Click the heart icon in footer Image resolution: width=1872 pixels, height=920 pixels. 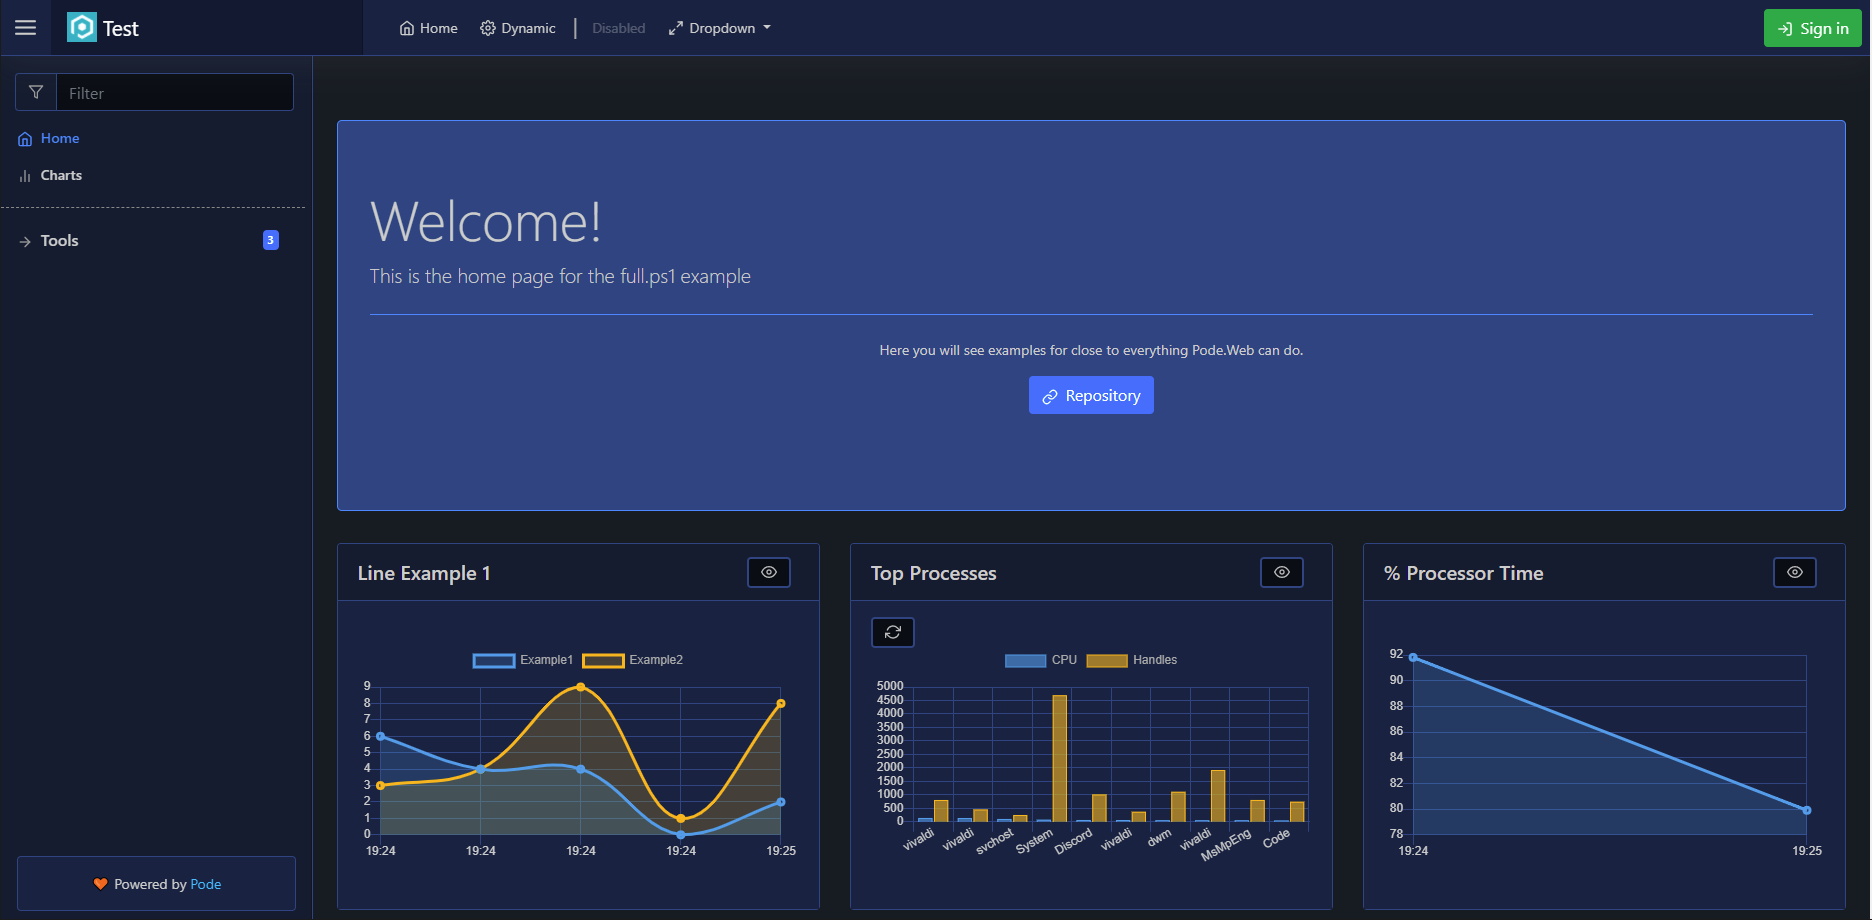click(100, 884)
